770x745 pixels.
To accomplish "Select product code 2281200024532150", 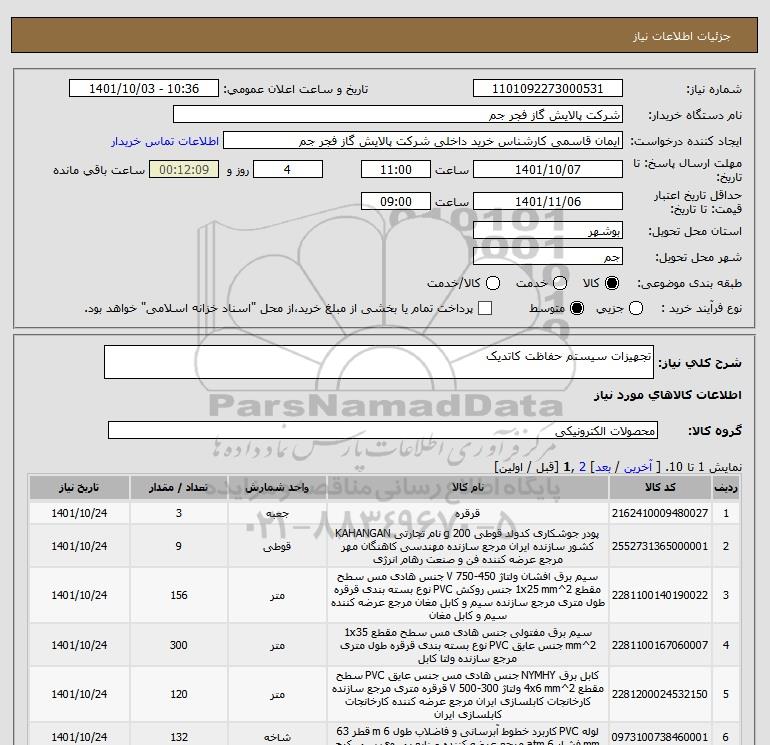I will [x=660, y=694].
